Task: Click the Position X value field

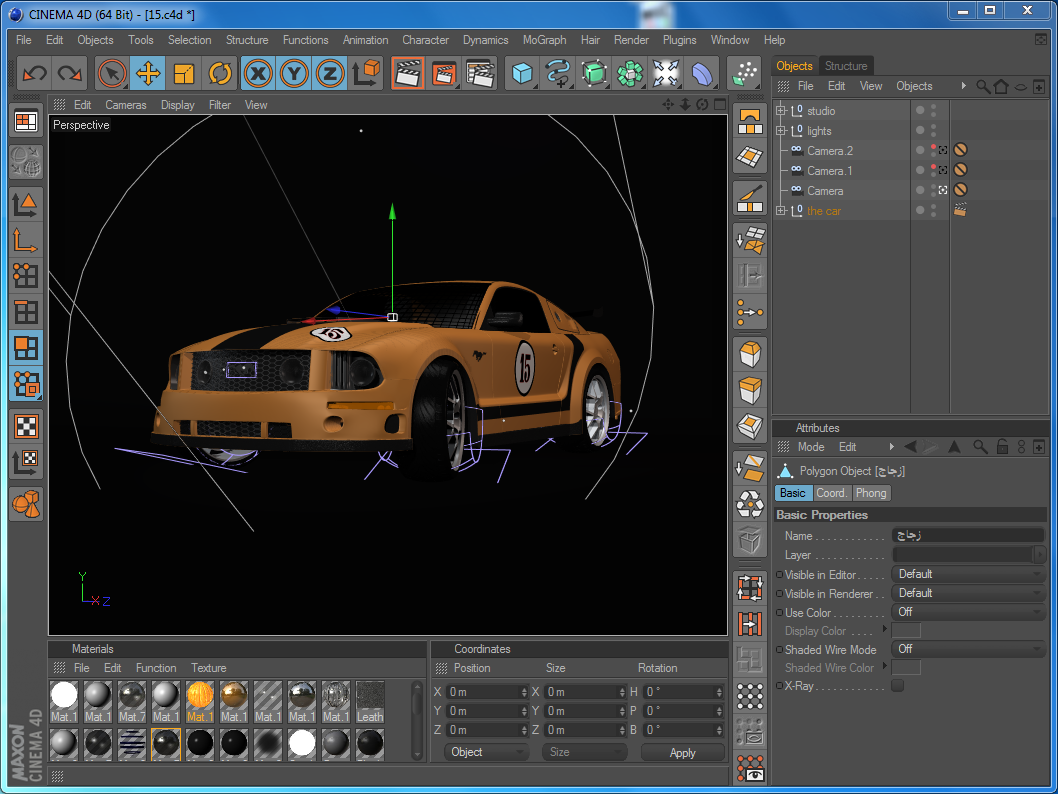Action: [x=486, y=692]
